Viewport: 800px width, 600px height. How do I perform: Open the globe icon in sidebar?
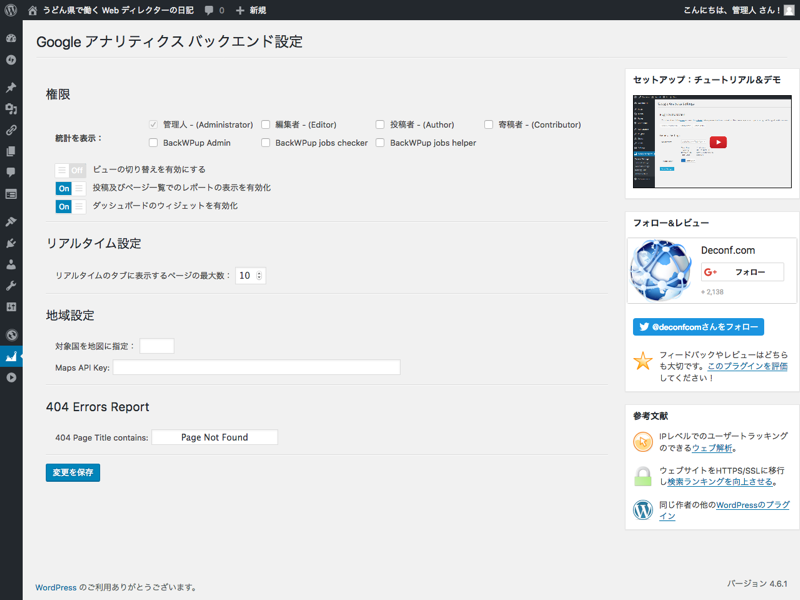[11, 335]
